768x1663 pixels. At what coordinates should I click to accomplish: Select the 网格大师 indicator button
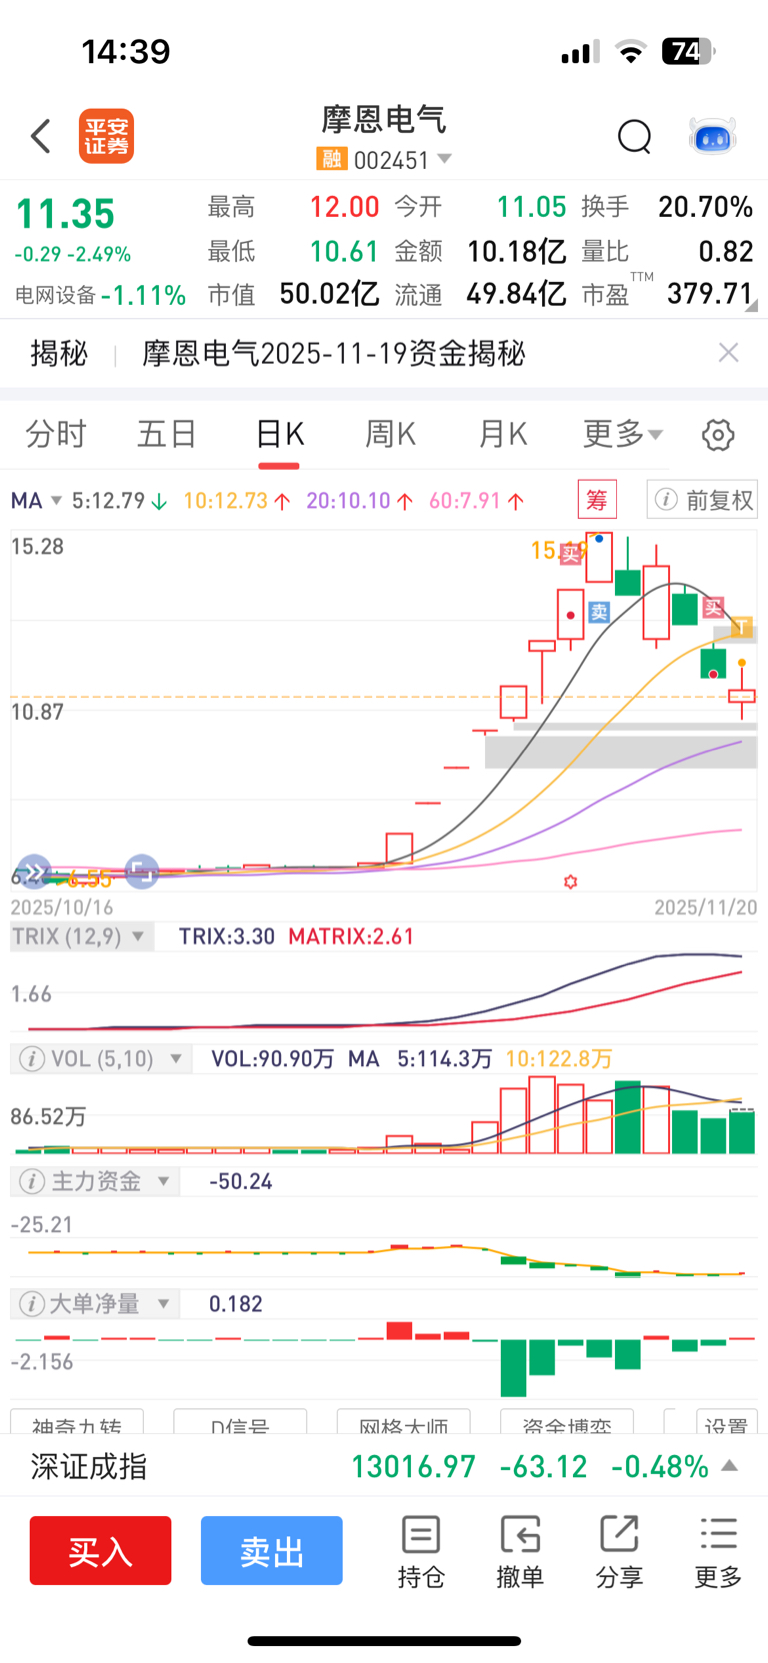[x=403, y=1423]
